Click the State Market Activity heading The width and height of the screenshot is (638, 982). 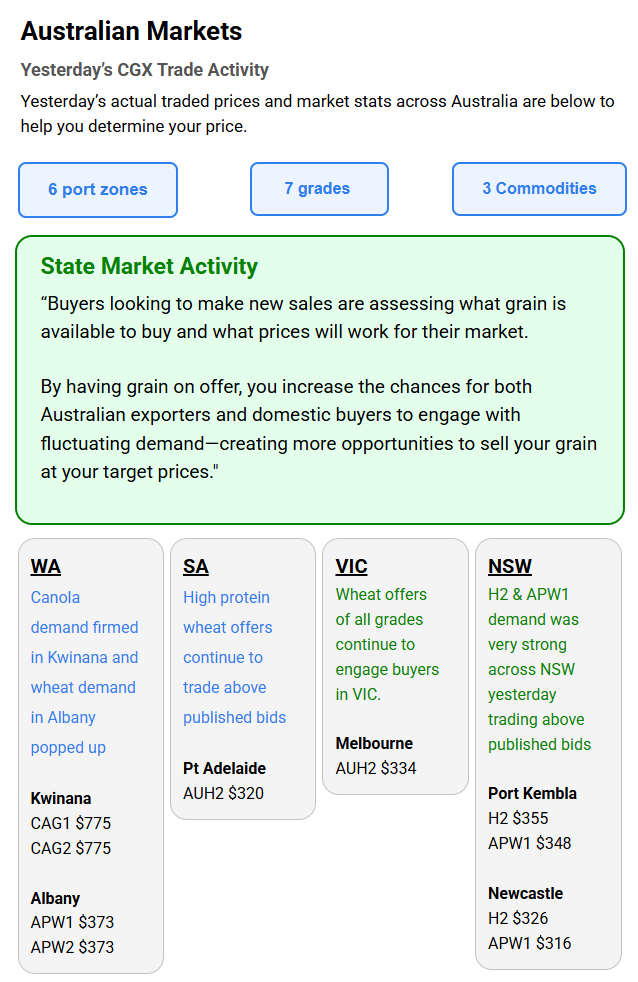coord(149,266)
